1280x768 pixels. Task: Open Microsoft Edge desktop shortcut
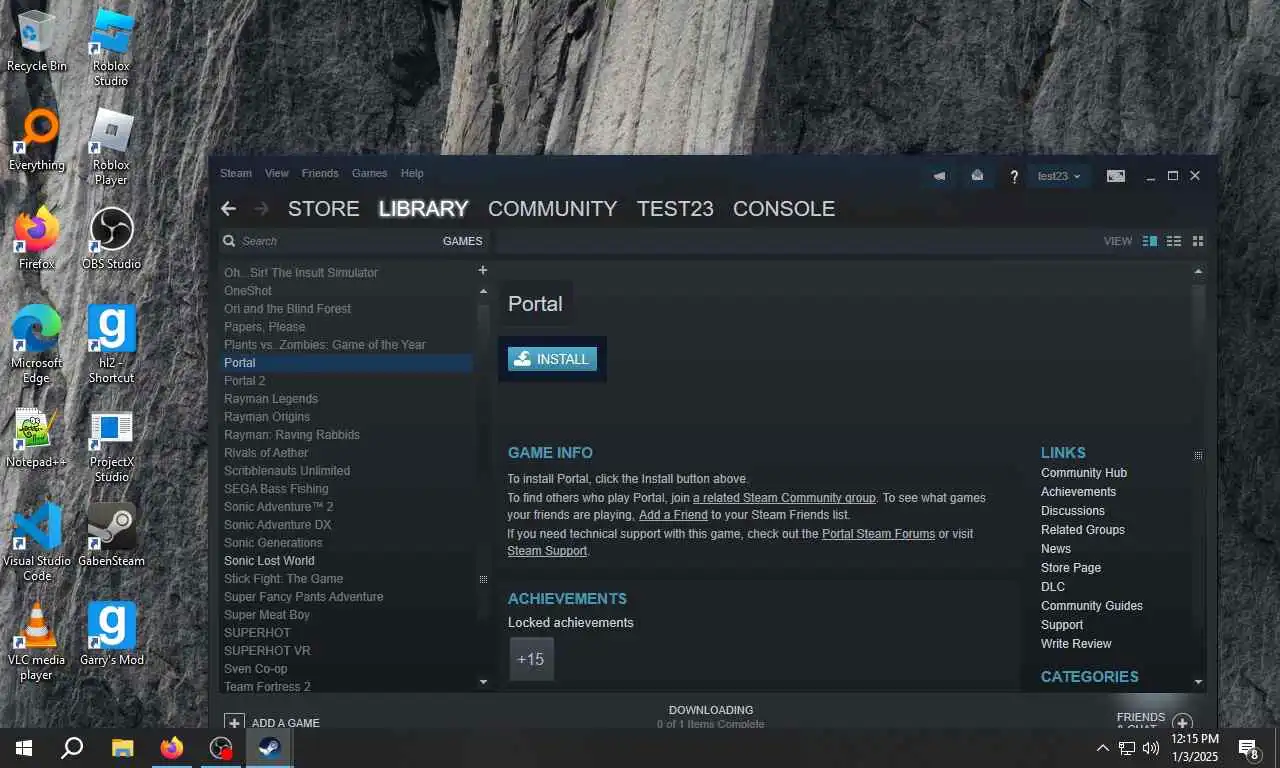[37, 345]
